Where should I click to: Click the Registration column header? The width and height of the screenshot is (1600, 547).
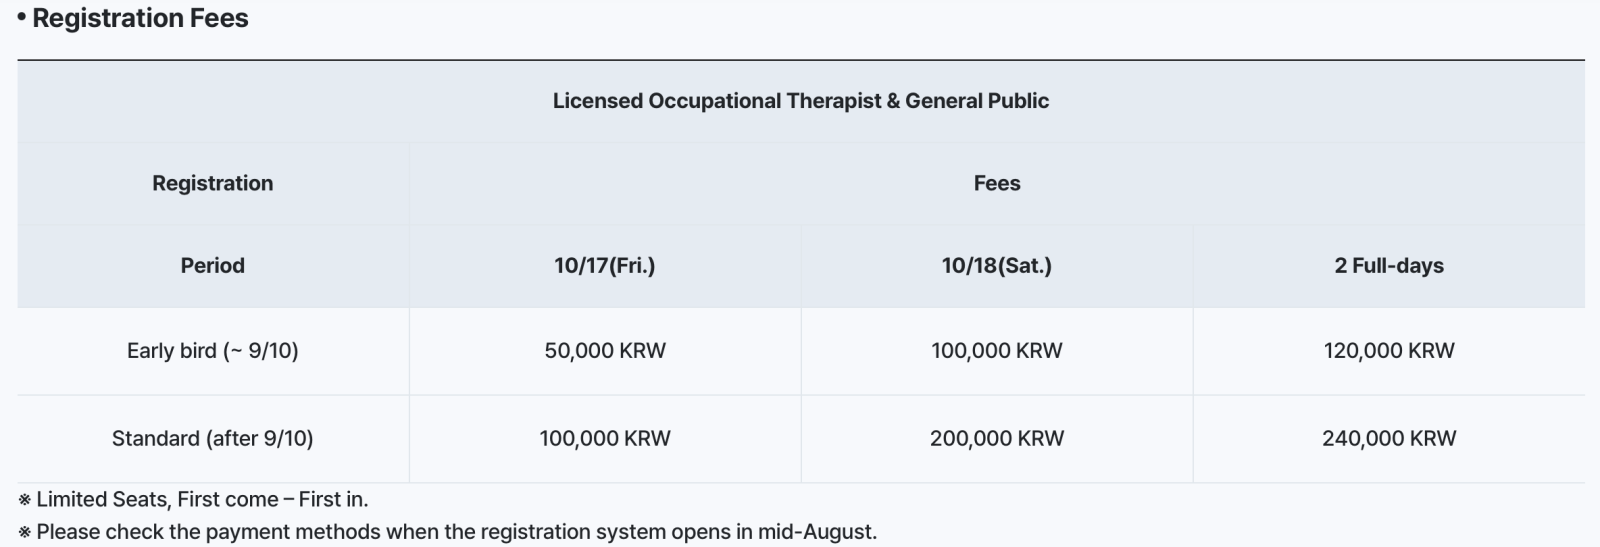[x=213, y=183]
